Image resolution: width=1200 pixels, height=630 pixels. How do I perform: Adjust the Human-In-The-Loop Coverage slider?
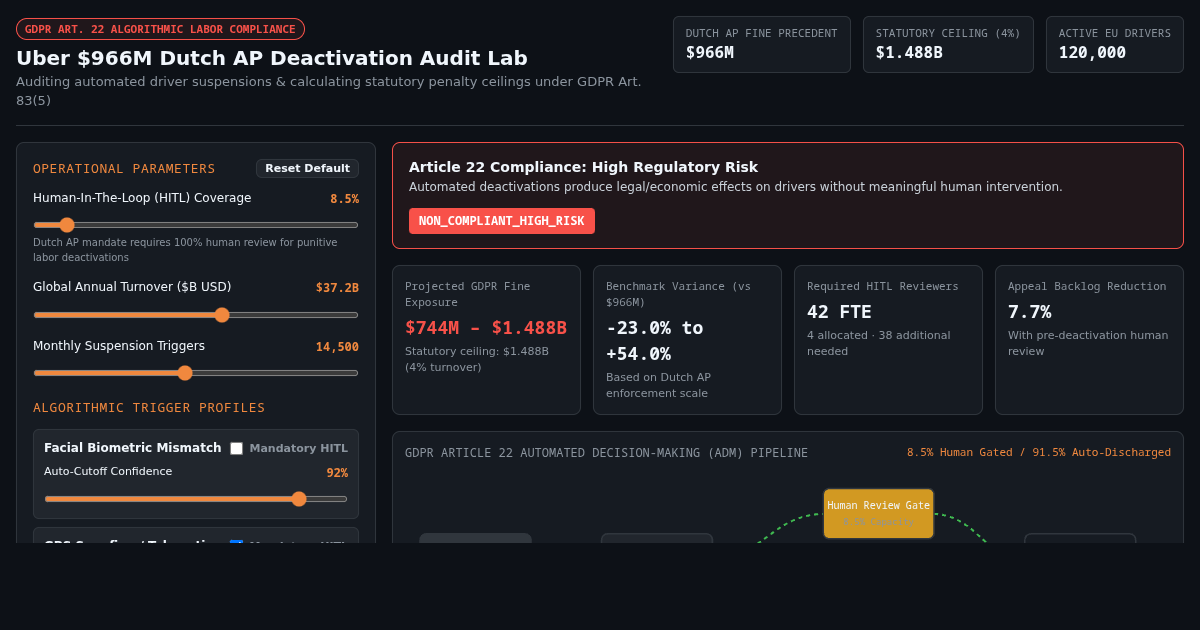(196, 225)
